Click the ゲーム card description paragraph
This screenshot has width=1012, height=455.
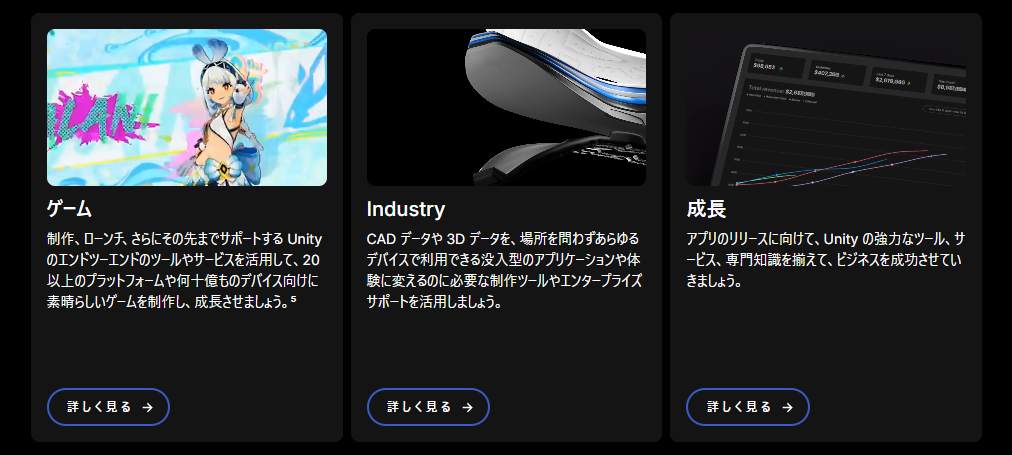185,270
